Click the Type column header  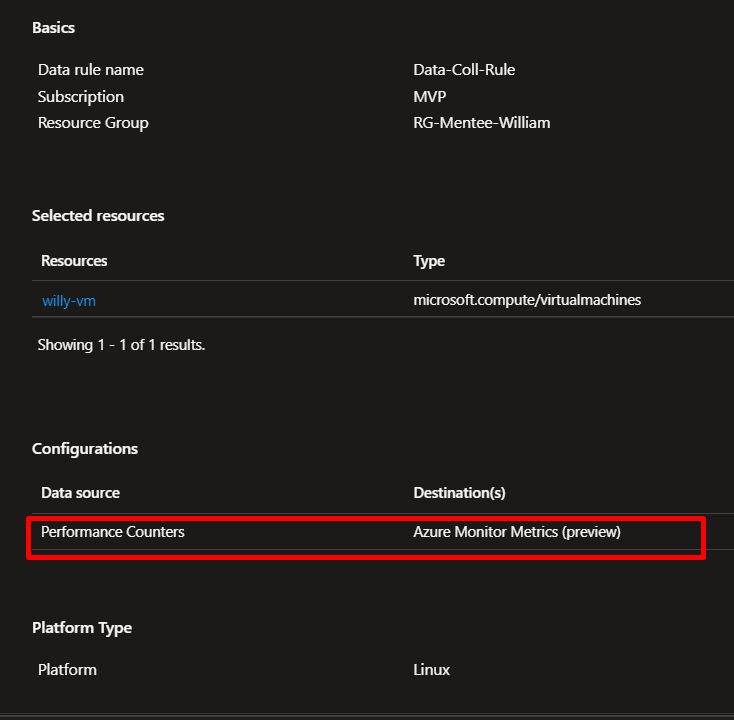(429, 261)
